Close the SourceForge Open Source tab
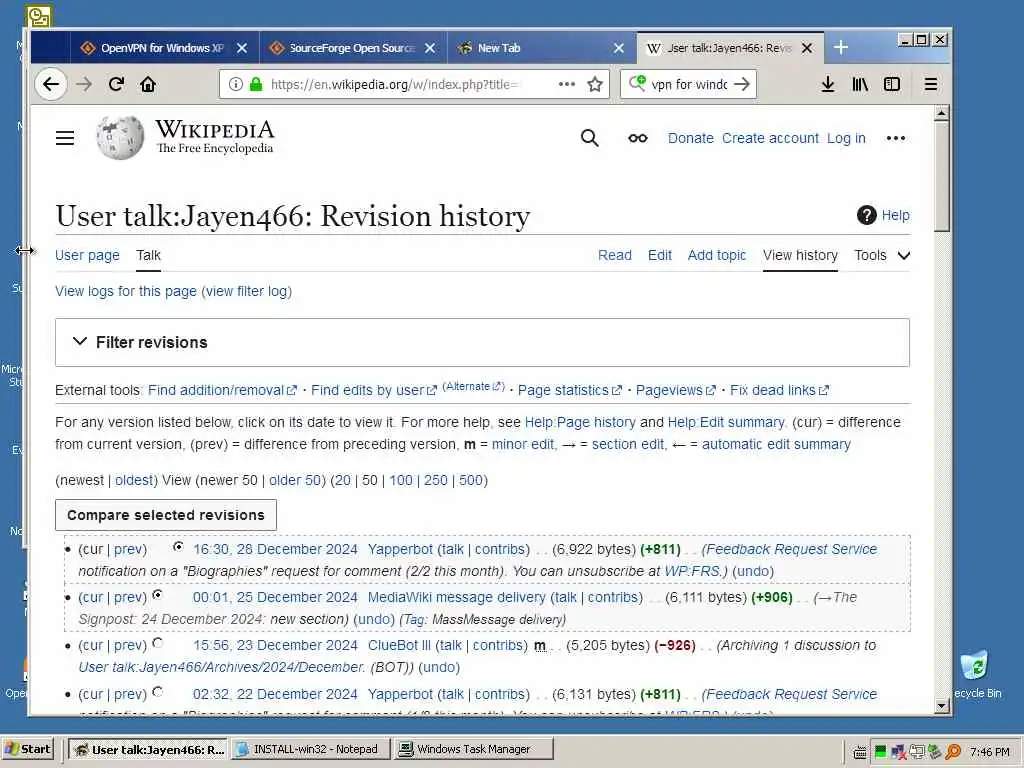 (430, 48)
